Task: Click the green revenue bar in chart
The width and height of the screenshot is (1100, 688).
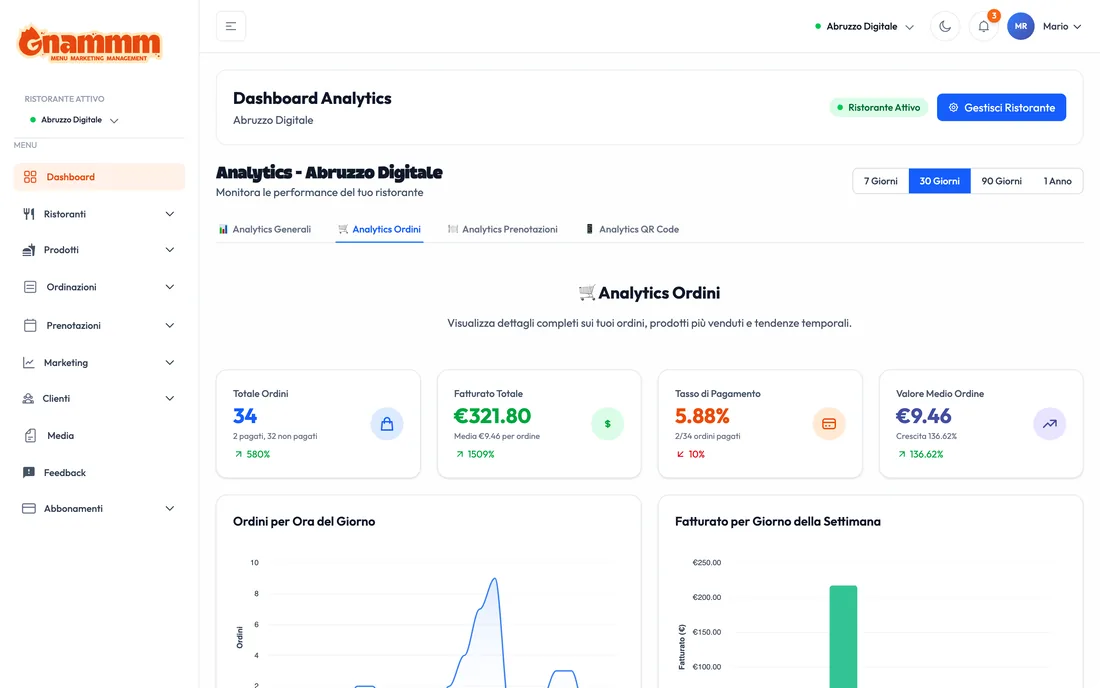Action: [843, 636]
